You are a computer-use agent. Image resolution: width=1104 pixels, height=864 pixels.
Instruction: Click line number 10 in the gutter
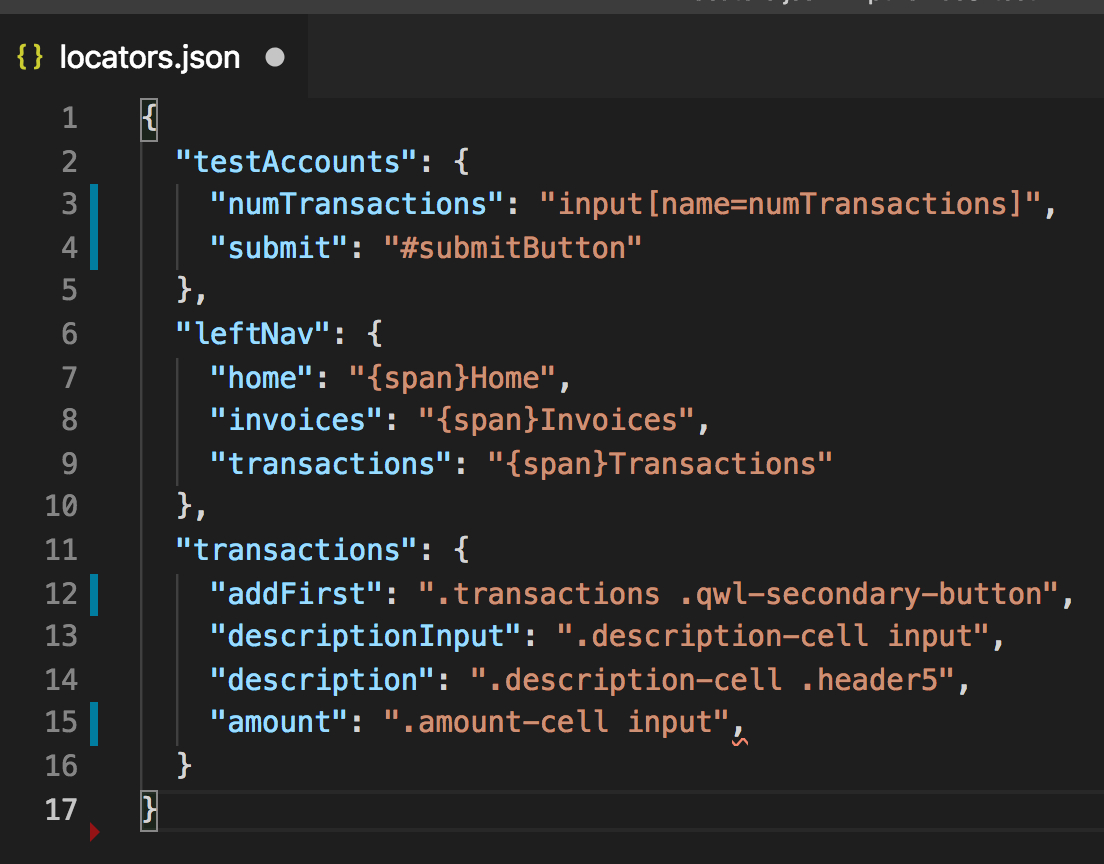click(x=61, y=506)
